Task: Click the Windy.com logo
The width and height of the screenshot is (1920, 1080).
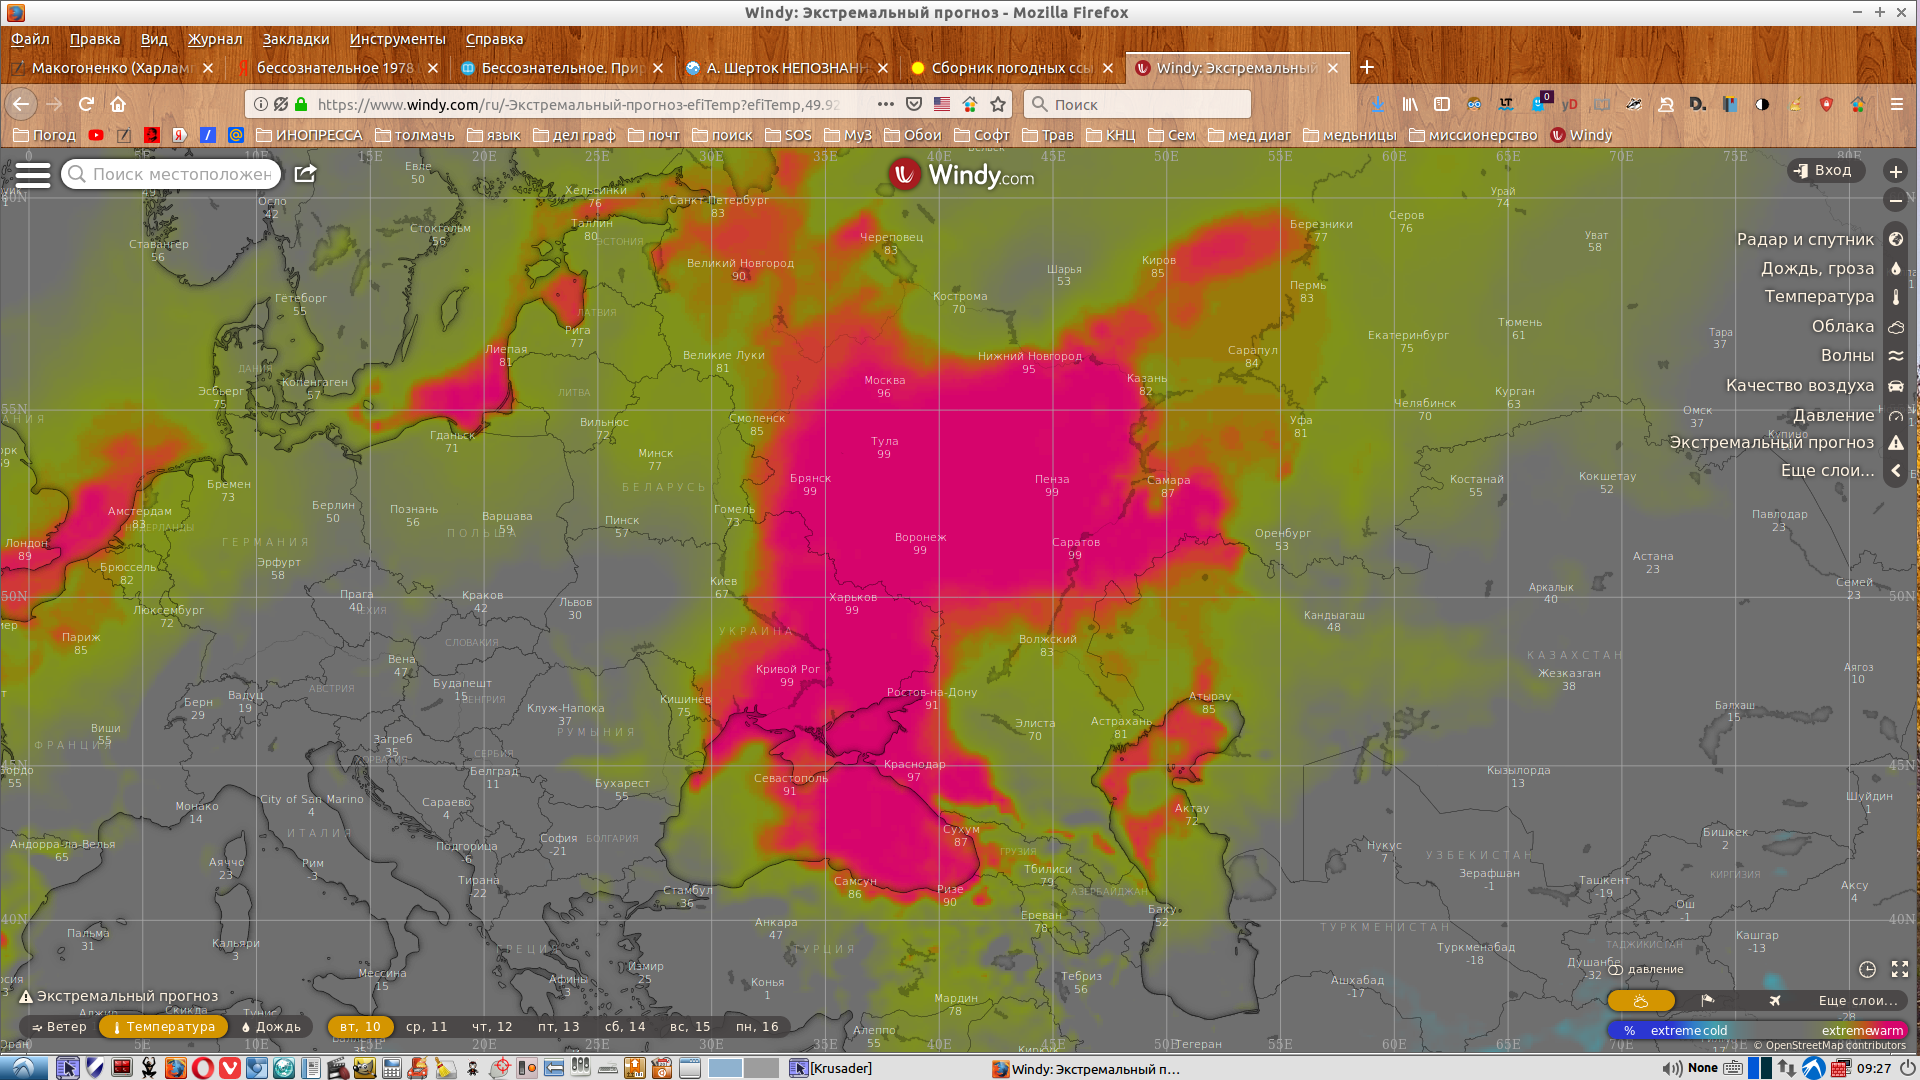Action: coord(961,175)
